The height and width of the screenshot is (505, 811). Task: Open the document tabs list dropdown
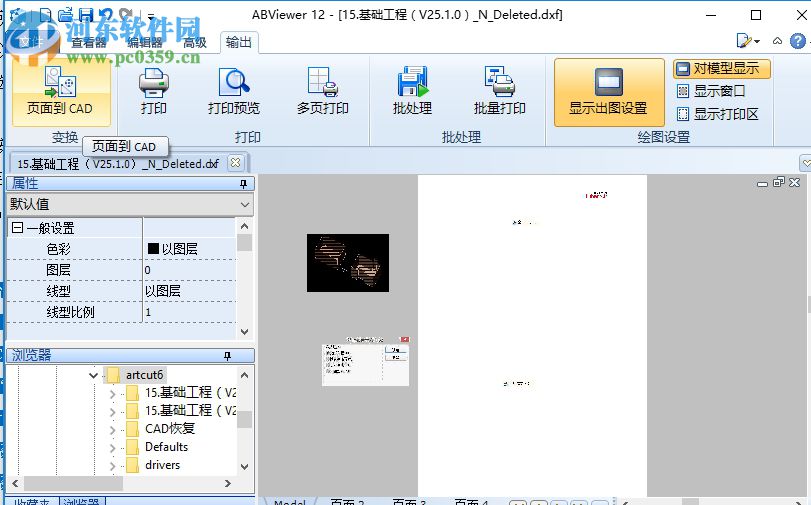pos(805,162)
